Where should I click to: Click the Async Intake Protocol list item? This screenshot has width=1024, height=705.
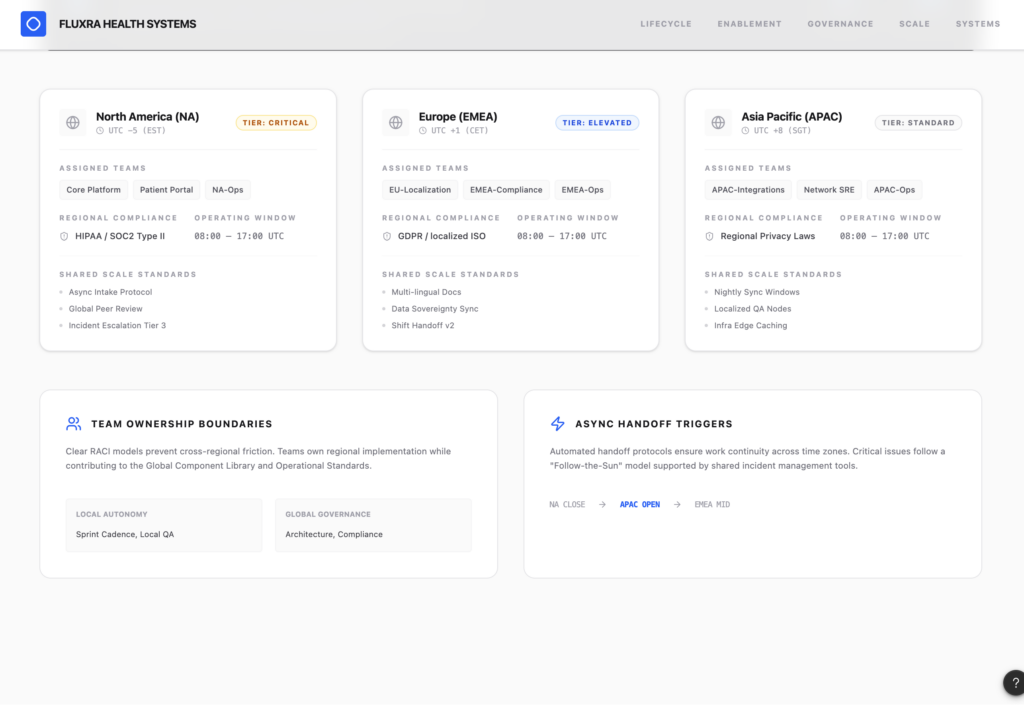[x=110, y=292]
